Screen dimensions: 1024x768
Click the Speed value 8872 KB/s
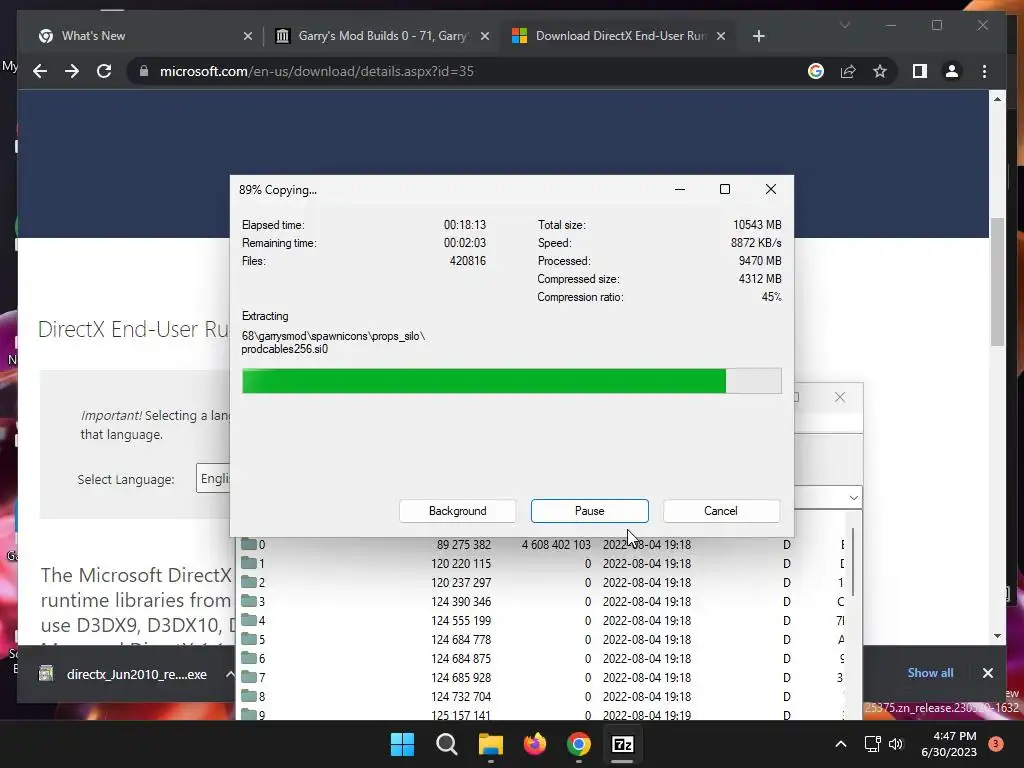tap(756, 243)
